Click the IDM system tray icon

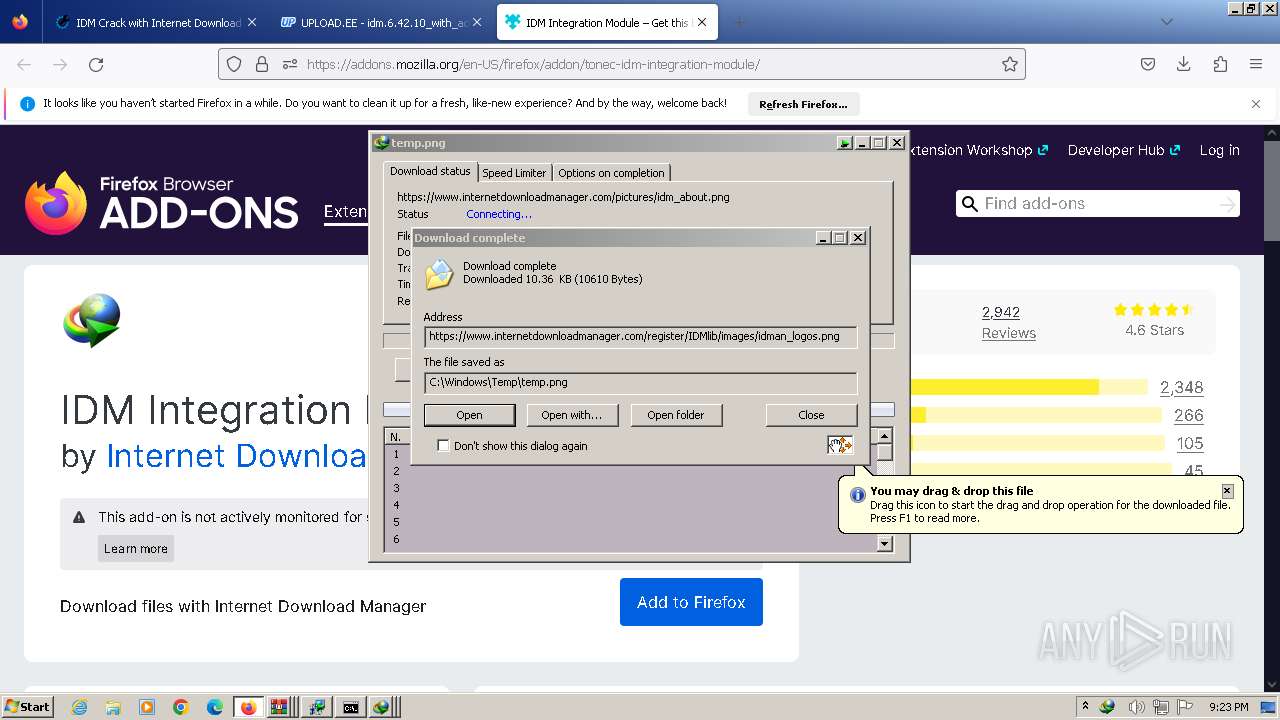coord(1107,707)
